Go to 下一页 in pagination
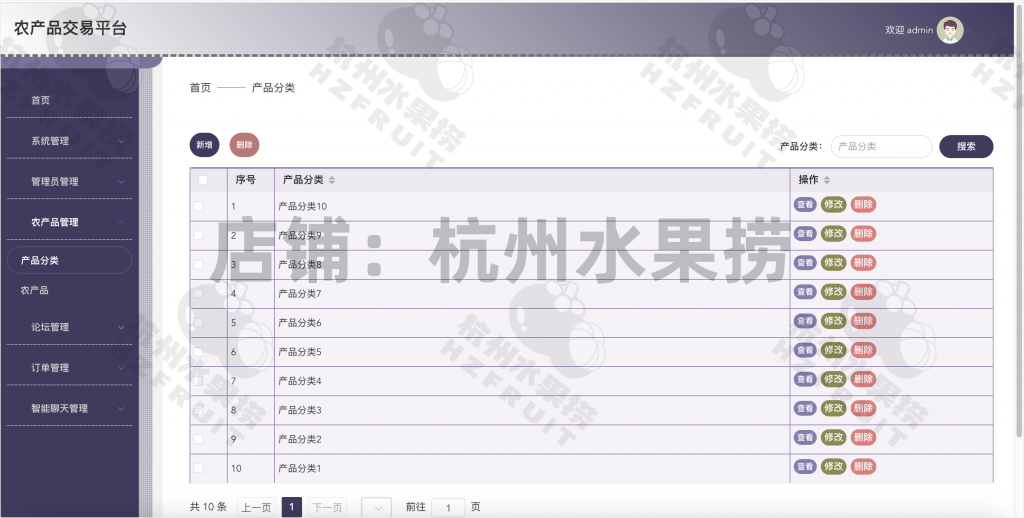The height and width of the screenshot is (518, 1024). click(x=327, y=507)
